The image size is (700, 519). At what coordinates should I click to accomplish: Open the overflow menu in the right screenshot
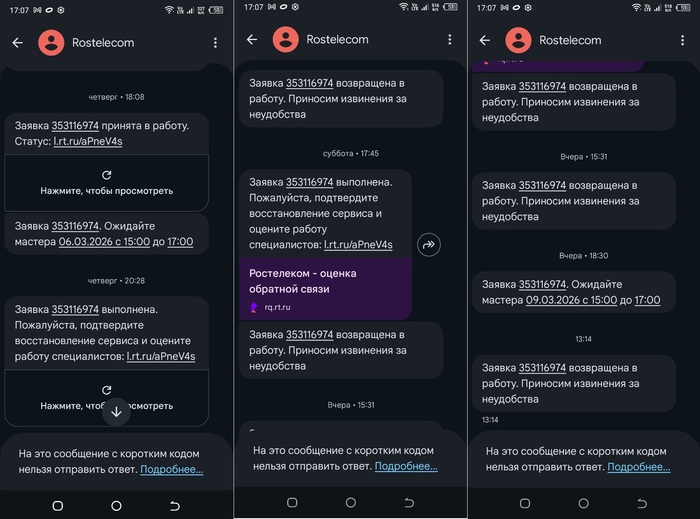coord(682,40)
